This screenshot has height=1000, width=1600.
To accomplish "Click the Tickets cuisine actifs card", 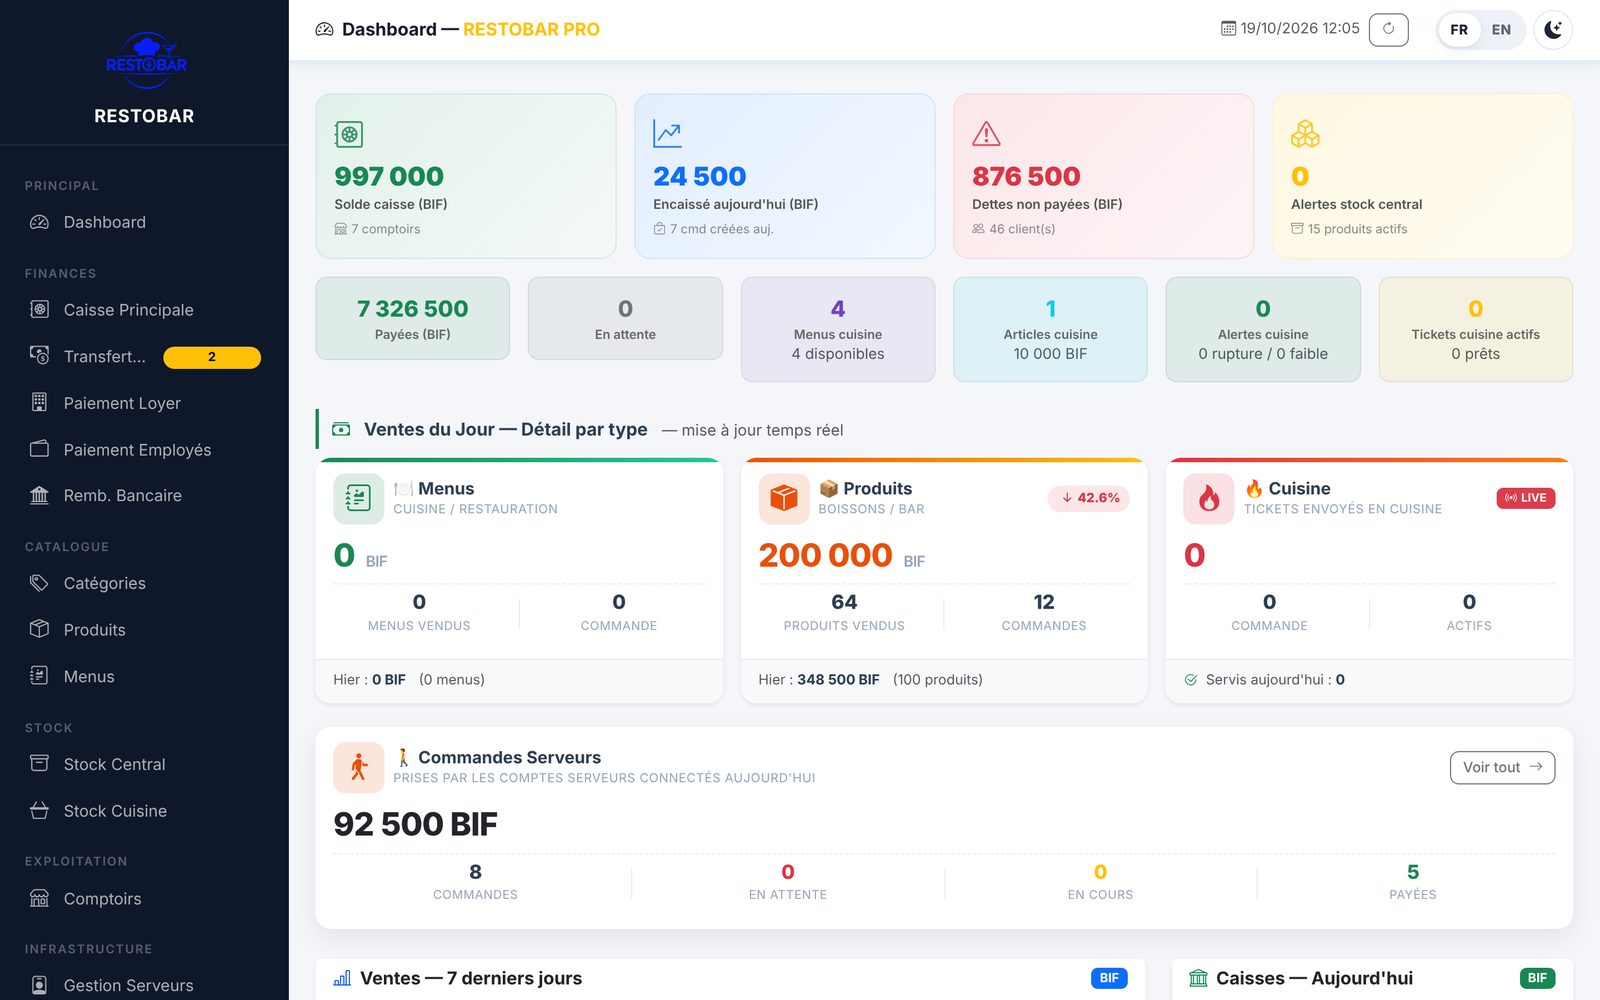I will [x=1476, y=329].
